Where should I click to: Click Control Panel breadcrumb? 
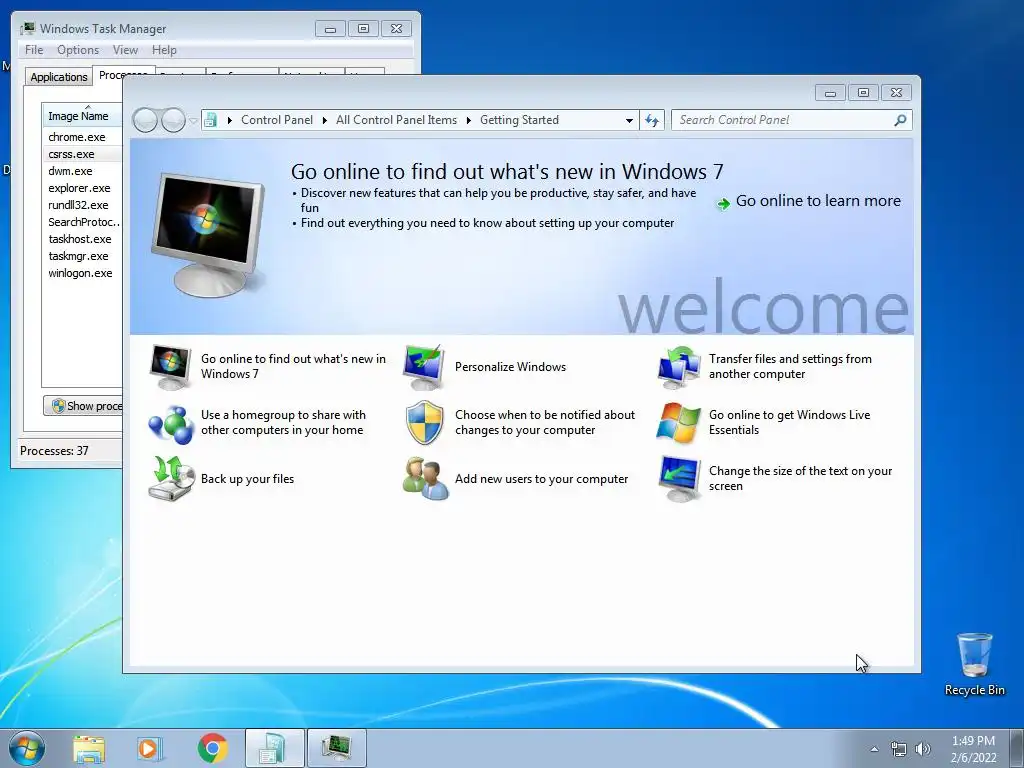[x=277, y=120]
